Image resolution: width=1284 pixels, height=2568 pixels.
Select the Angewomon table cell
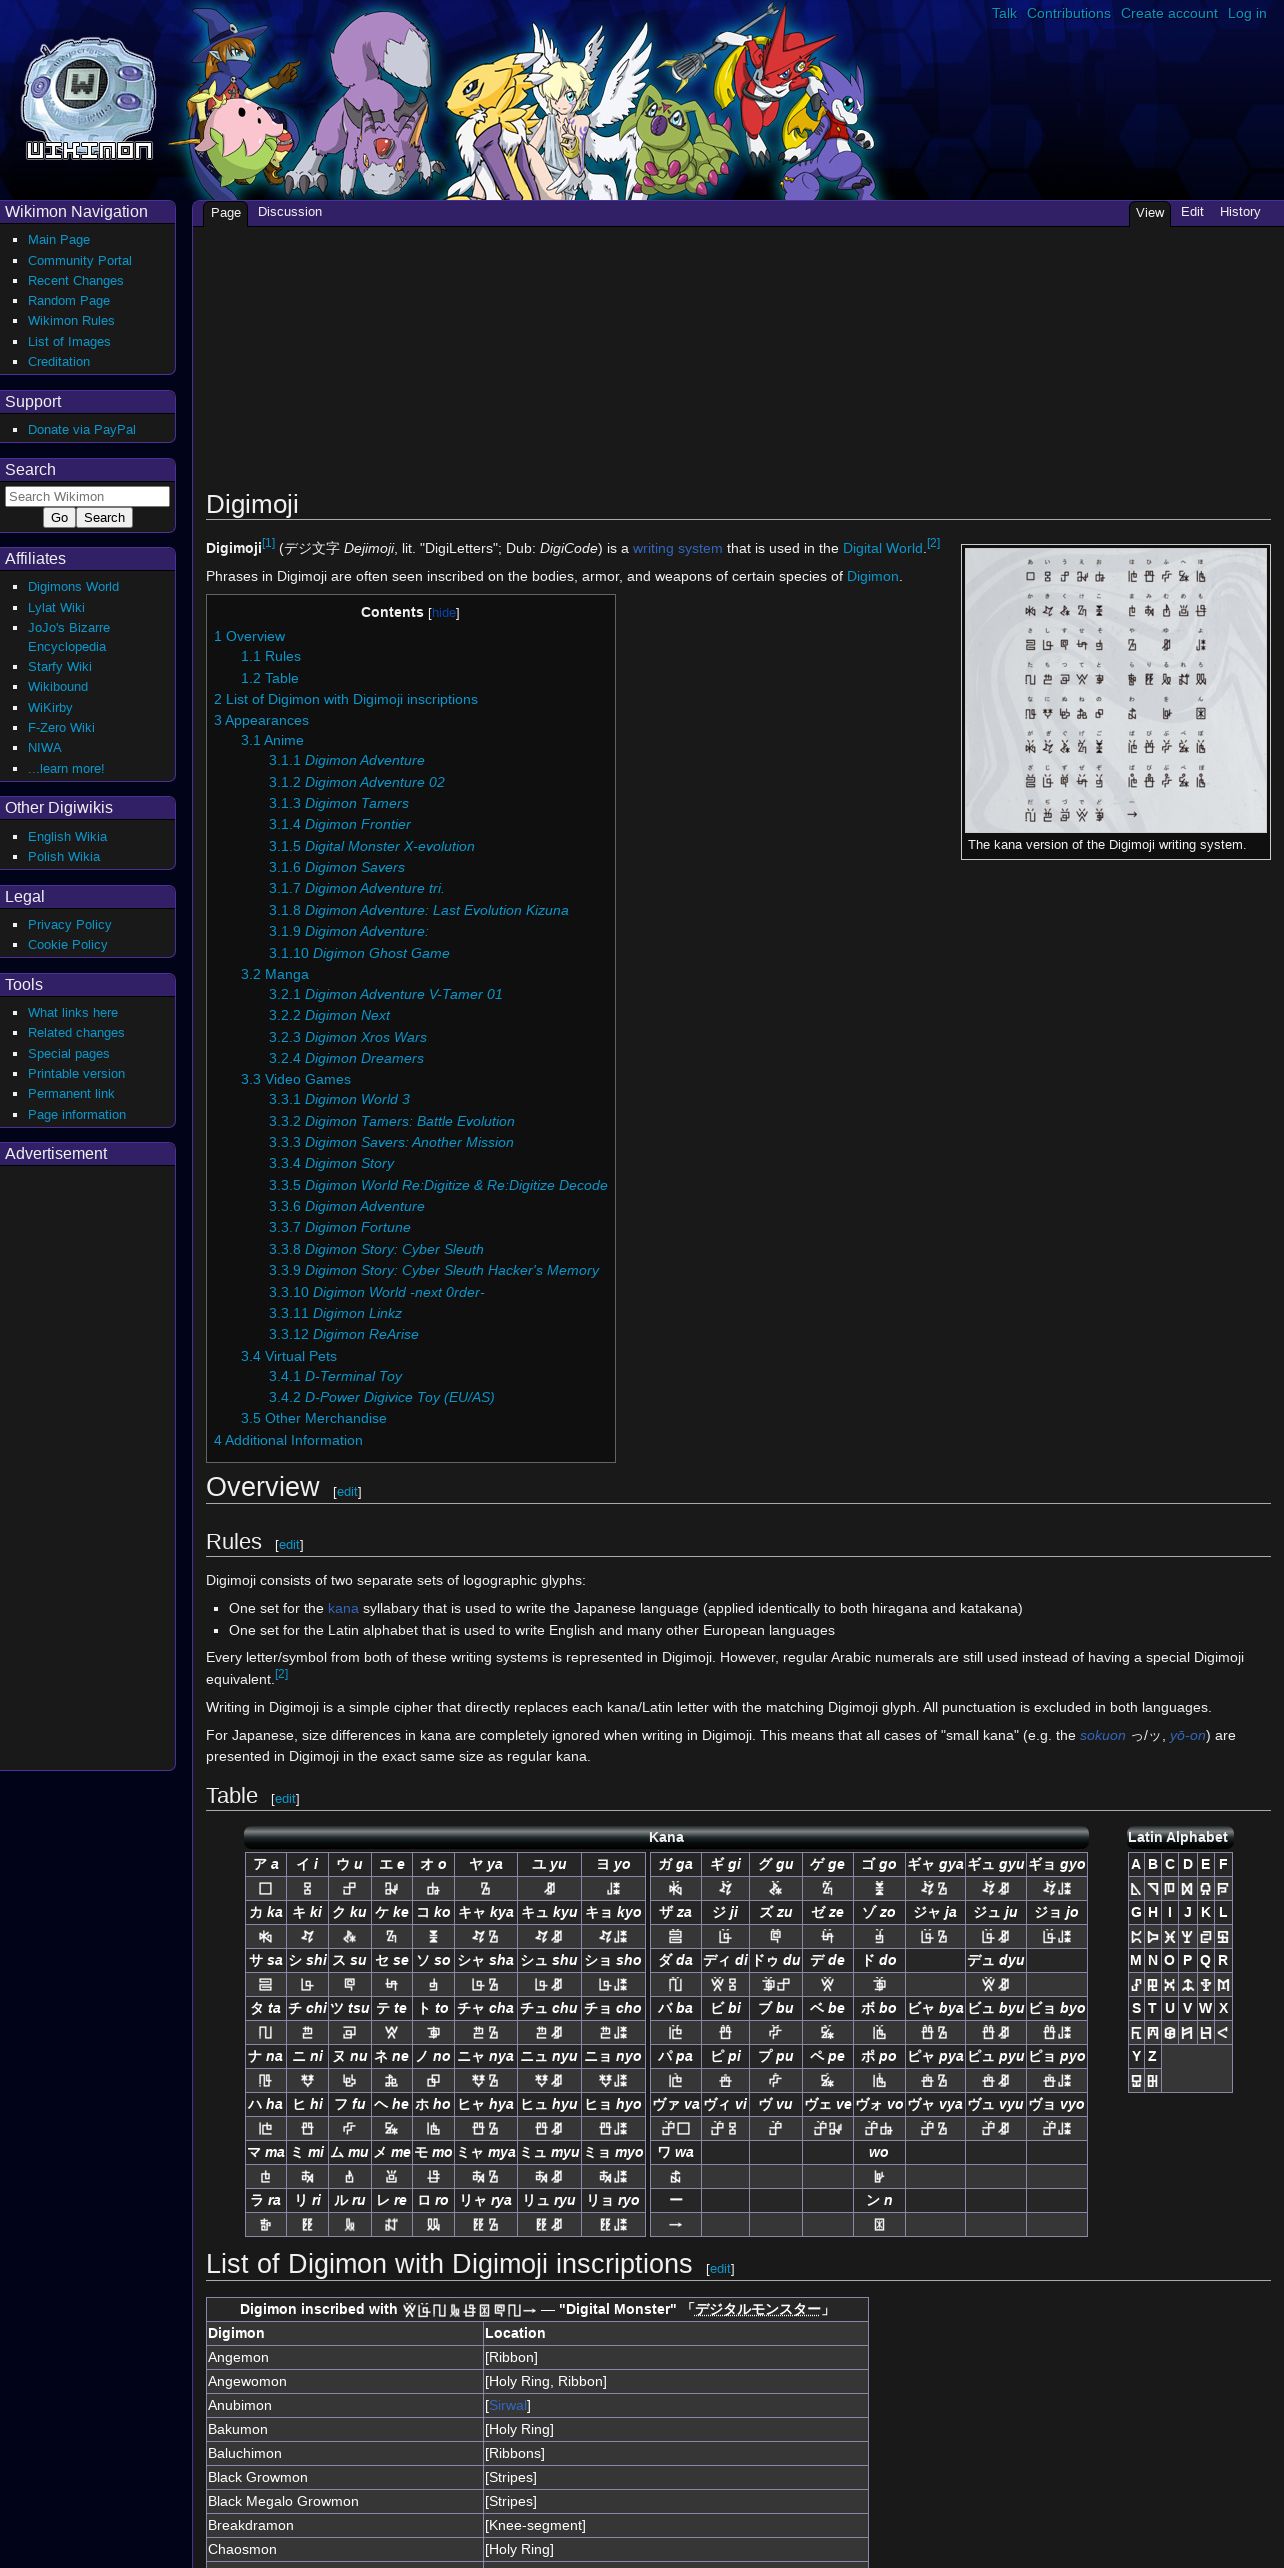(345, 2382)
